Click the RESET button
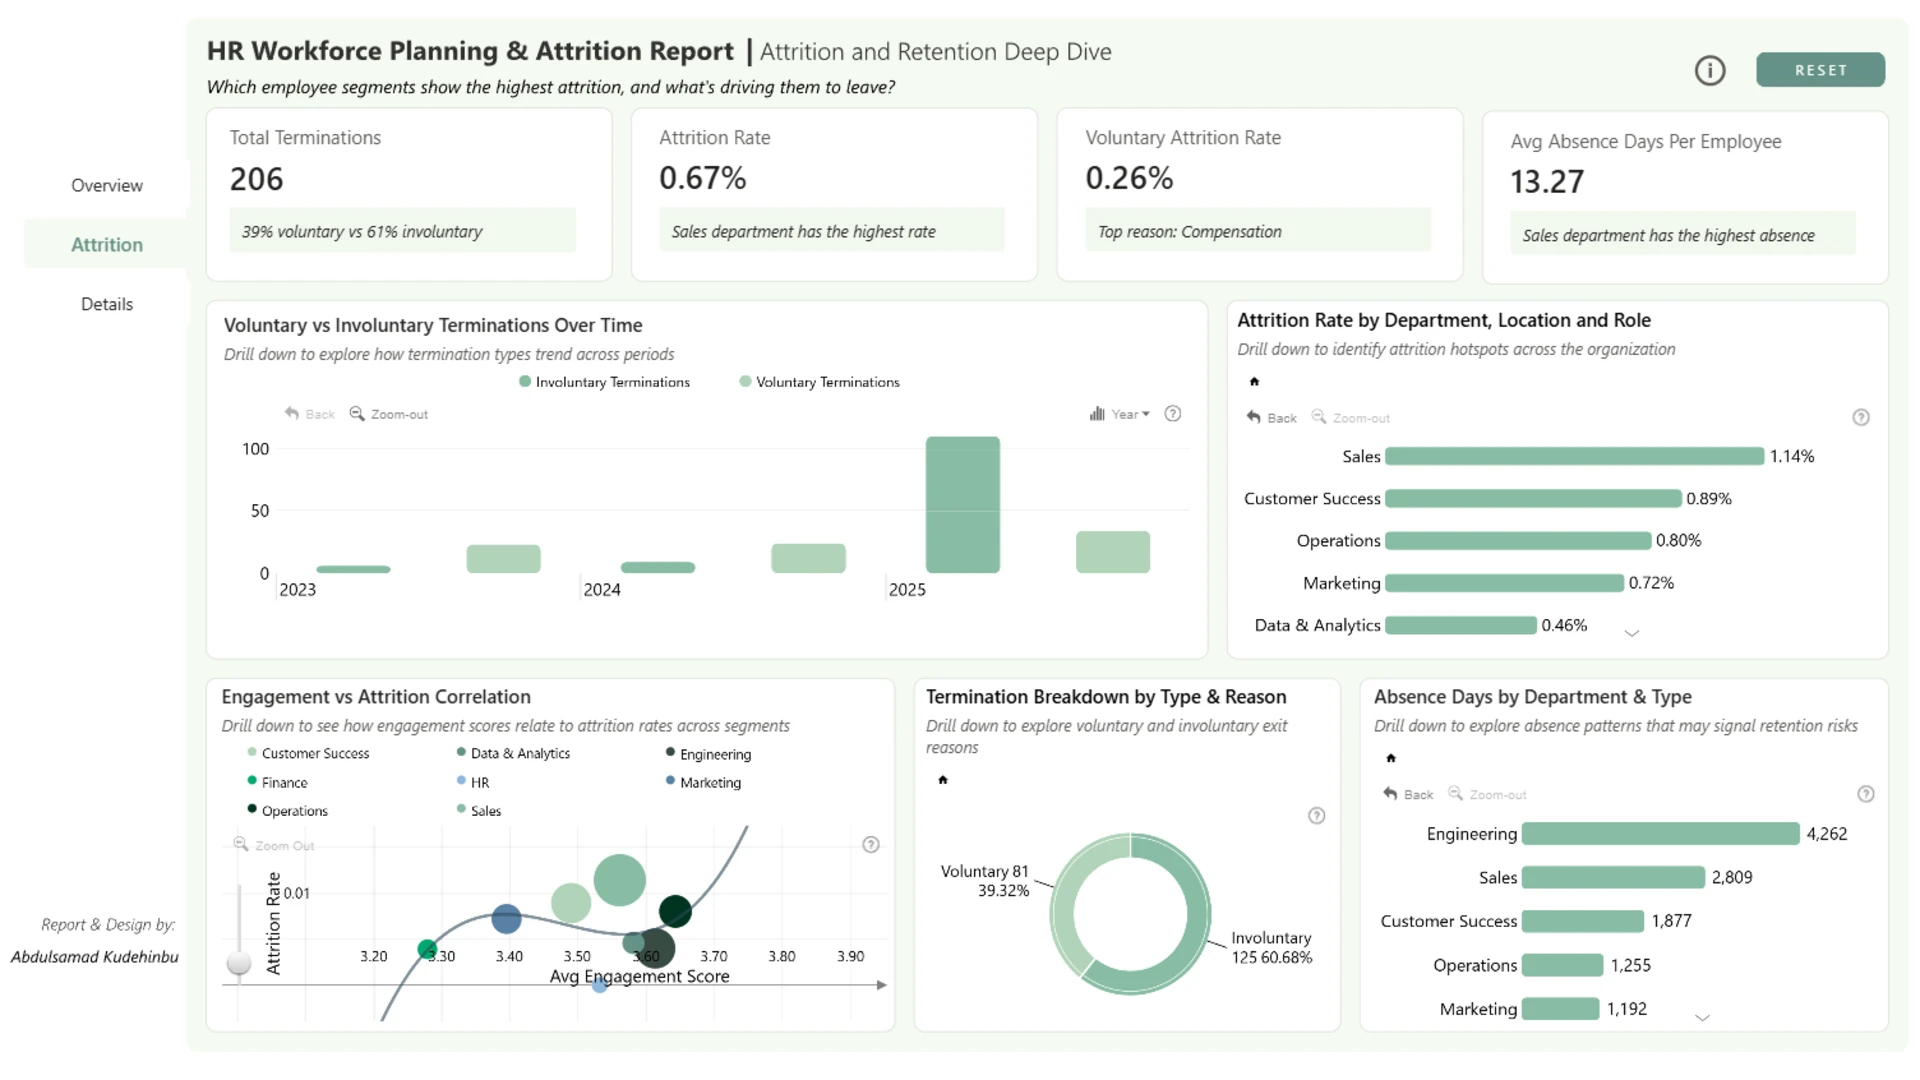The width and height of the screenshot is (1920, 1080). pos(1820,70)
